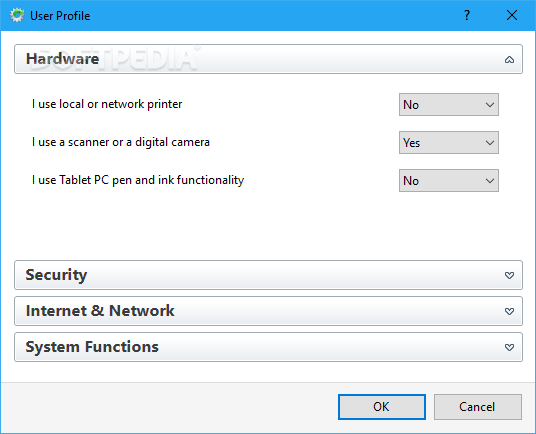Click the help question mark icon
The width and height of the screenshot is (536, 434).
tap(467, 15)
